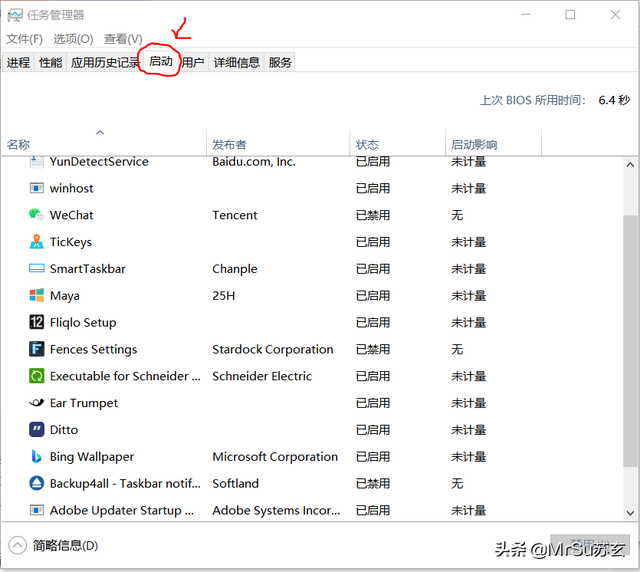
Task: Switch to the 应用历史记录 tab
Action: point(105,62)
